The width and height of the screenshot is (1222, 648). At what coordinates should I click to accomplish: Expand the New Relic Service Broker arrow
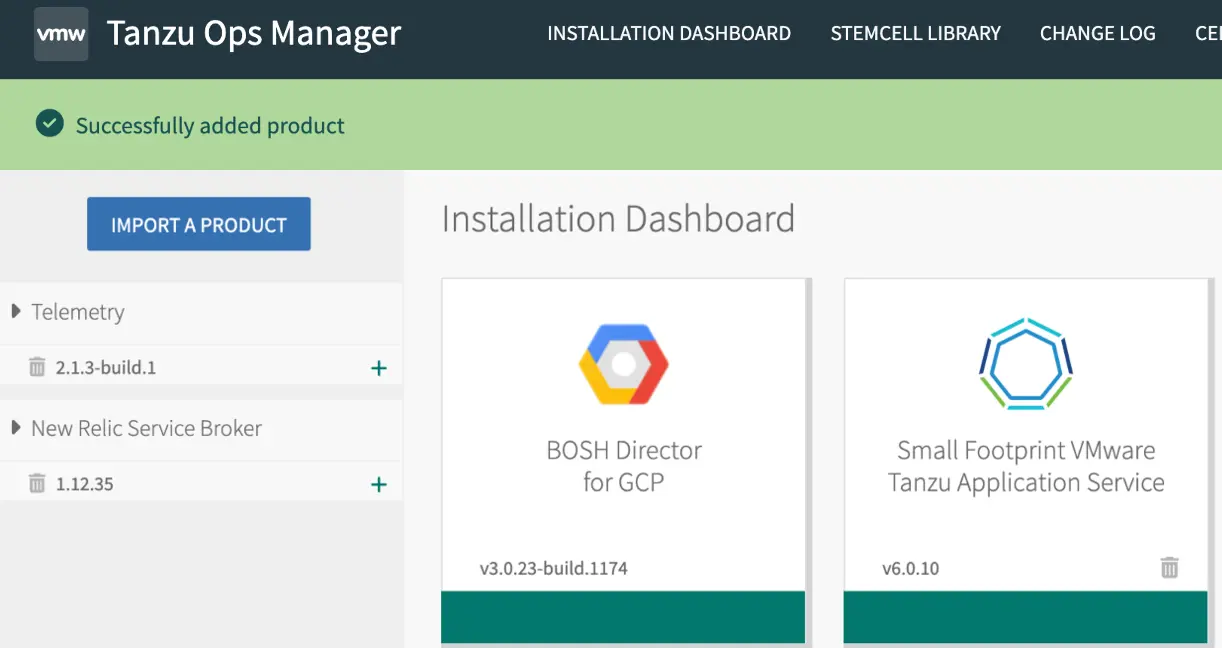pyautogui.click(x=16, y=428)
